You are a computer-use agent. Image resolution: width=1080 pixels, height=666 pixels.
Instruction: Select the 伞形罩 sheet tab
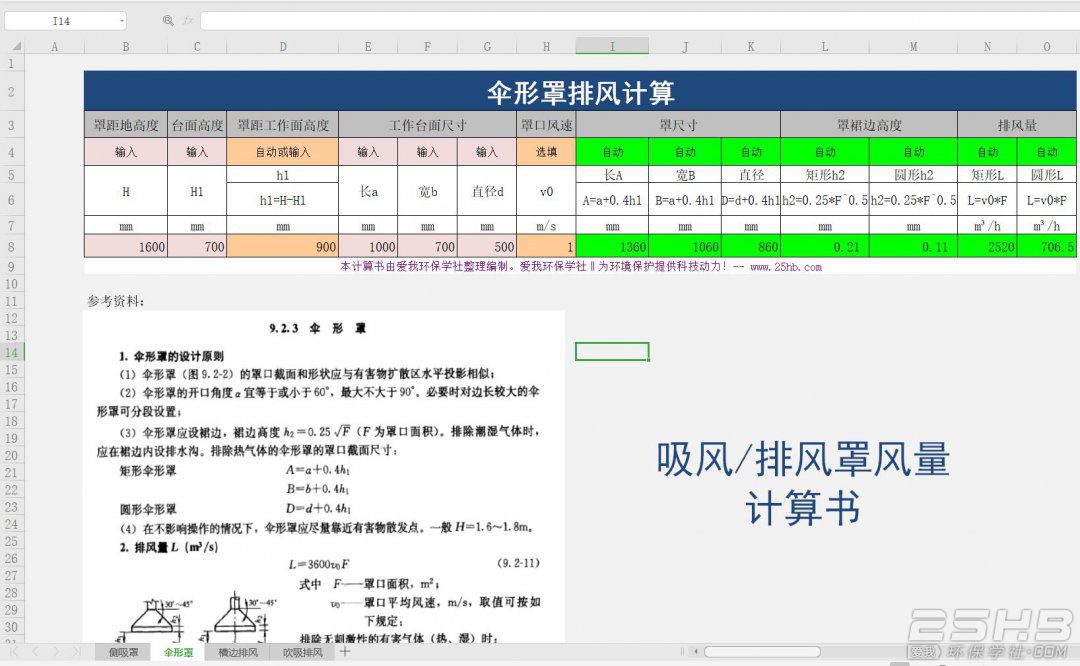[x=178, y=652]
